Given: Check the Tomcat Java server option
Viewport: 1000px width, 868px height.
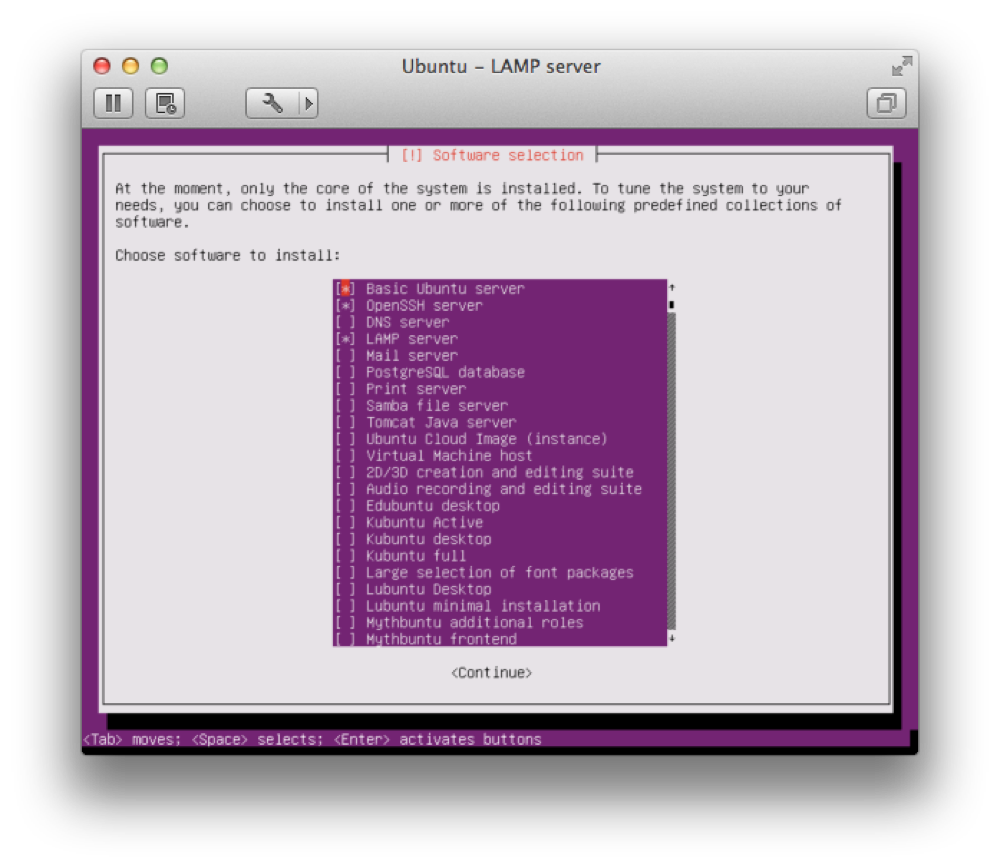Looking at the screenshot, I should point(346,422).
